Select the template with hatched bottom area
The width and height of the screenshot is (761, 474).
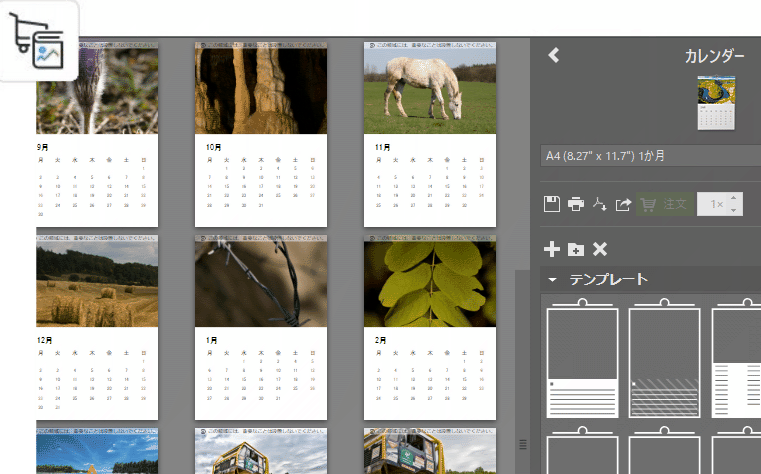point(664,359)
